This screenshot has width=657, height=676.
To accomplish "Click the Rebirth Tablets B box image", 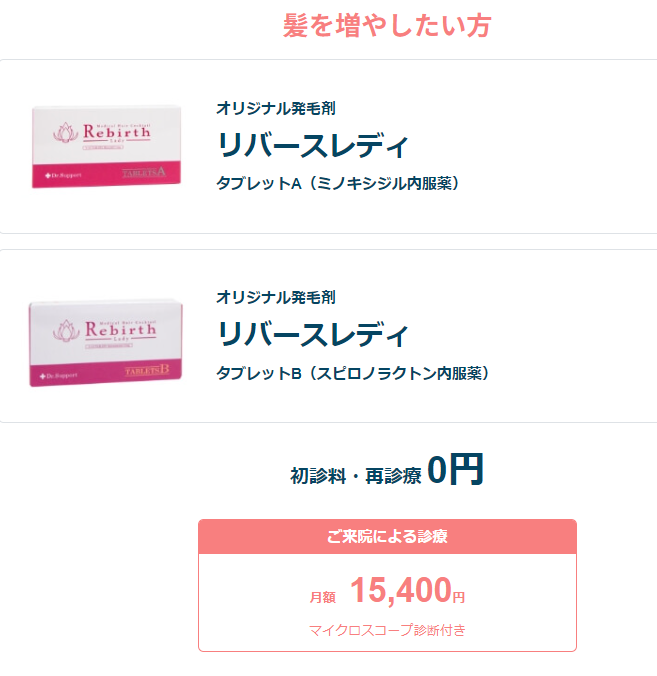I will [x=106, y=341].
